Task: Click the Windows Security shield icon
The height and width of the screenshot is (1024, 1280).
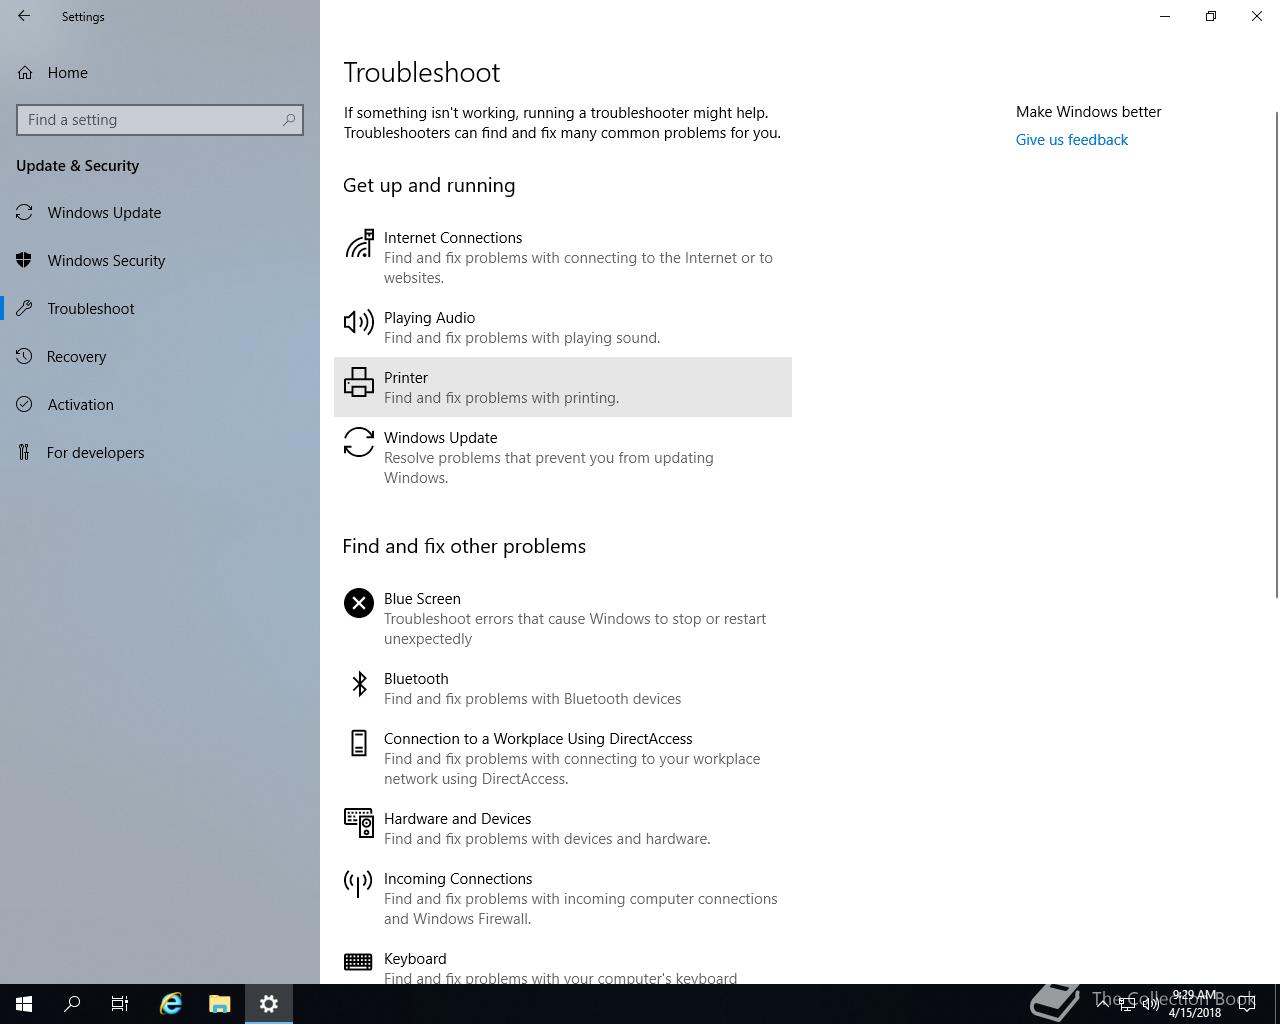Action: (x=25, y=261)
